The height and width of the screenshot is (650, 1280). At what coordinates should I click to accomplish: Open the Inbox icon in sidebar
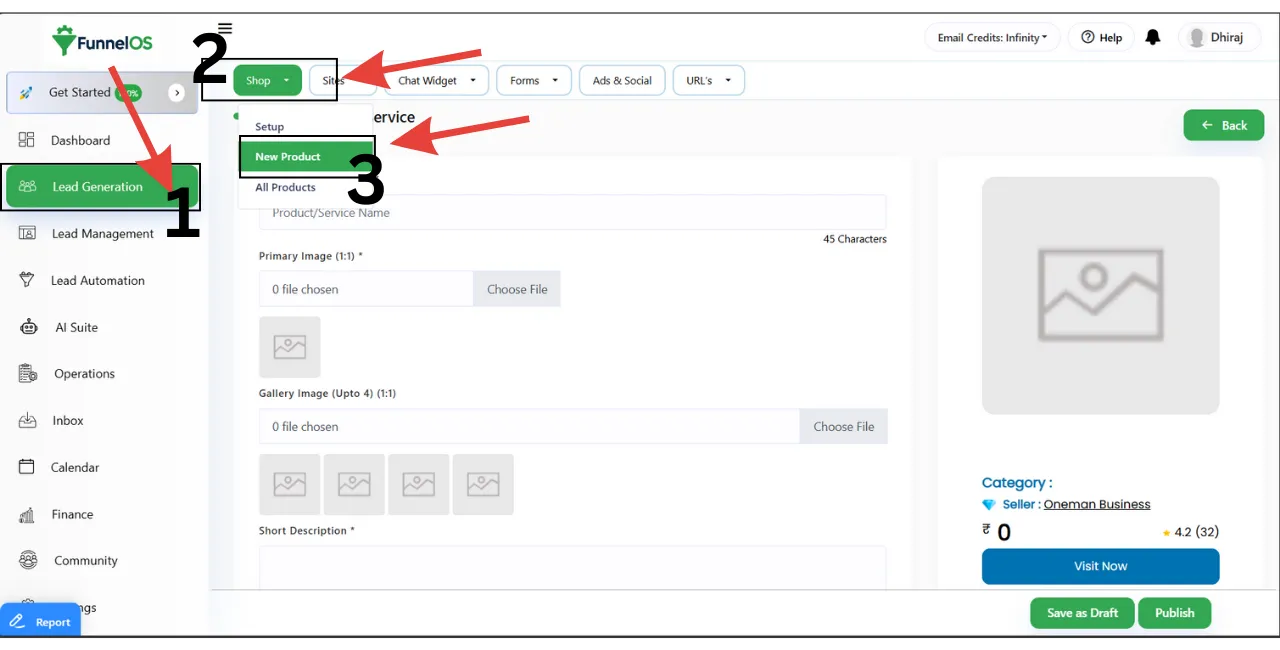coord(28,420)
